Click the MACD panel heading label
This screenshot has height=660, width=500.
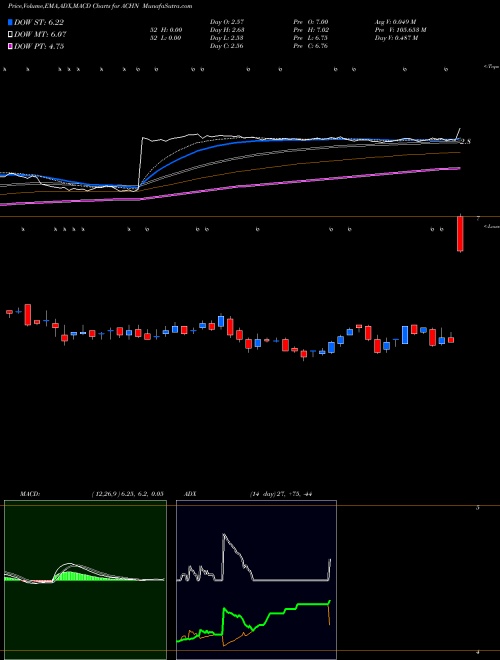tap(30, 494)
